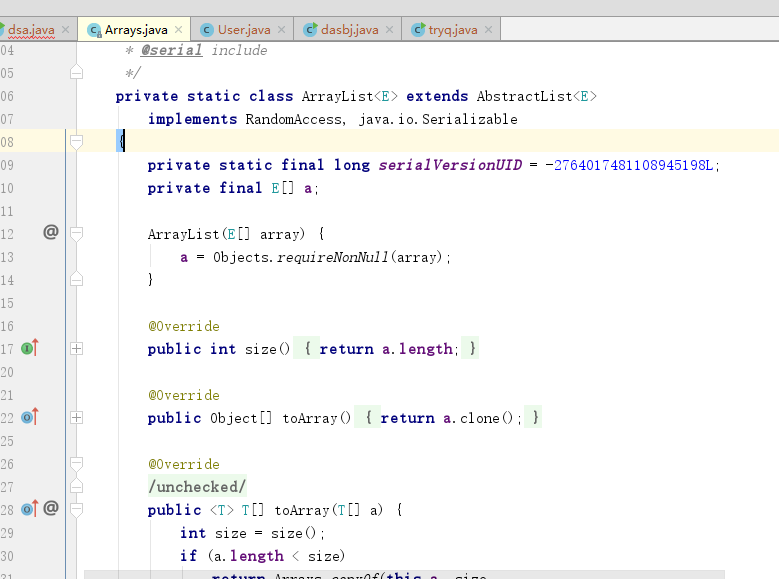The height and width of the screenshot is (579, 779).
Task: Click the Arrays.java class file icon
Action: point(94,30)
